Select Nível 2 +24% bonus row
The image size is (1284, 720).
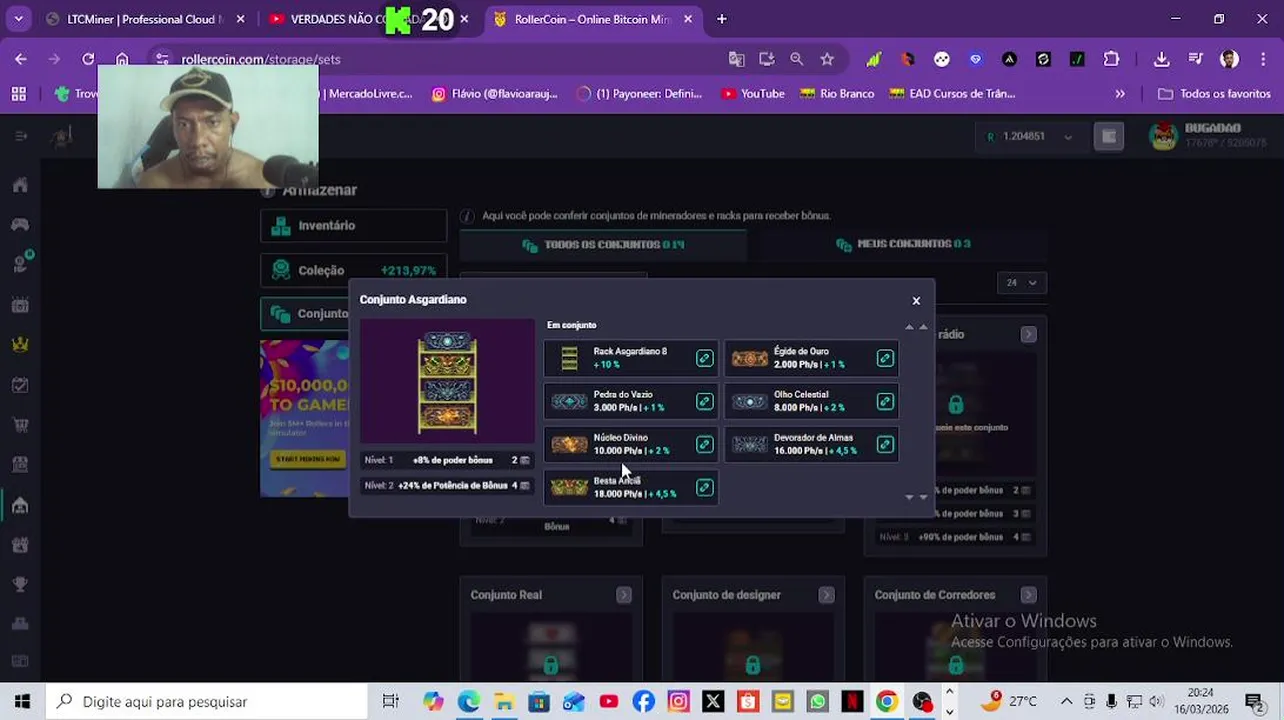[x=447, y=485]
